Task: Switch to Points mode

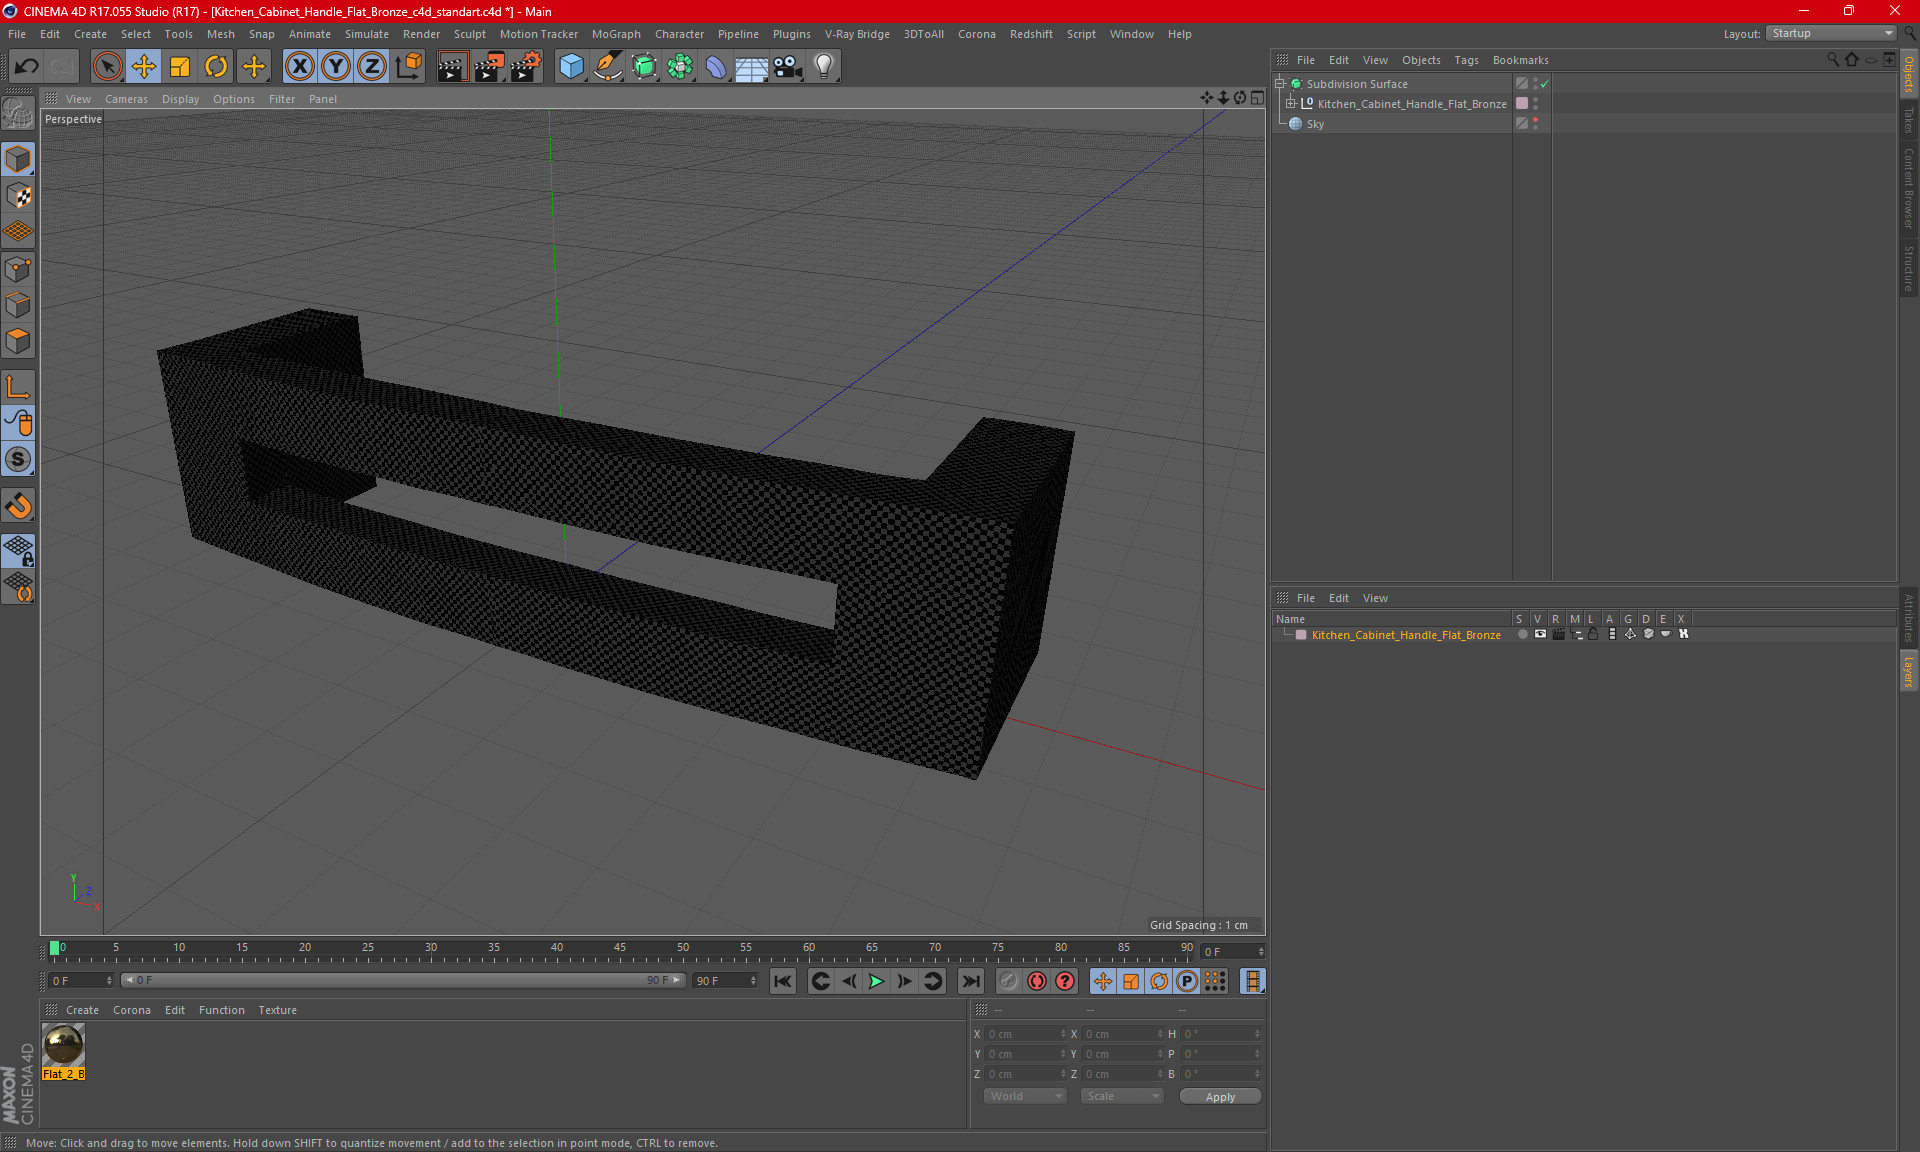Action: point(18,269)
